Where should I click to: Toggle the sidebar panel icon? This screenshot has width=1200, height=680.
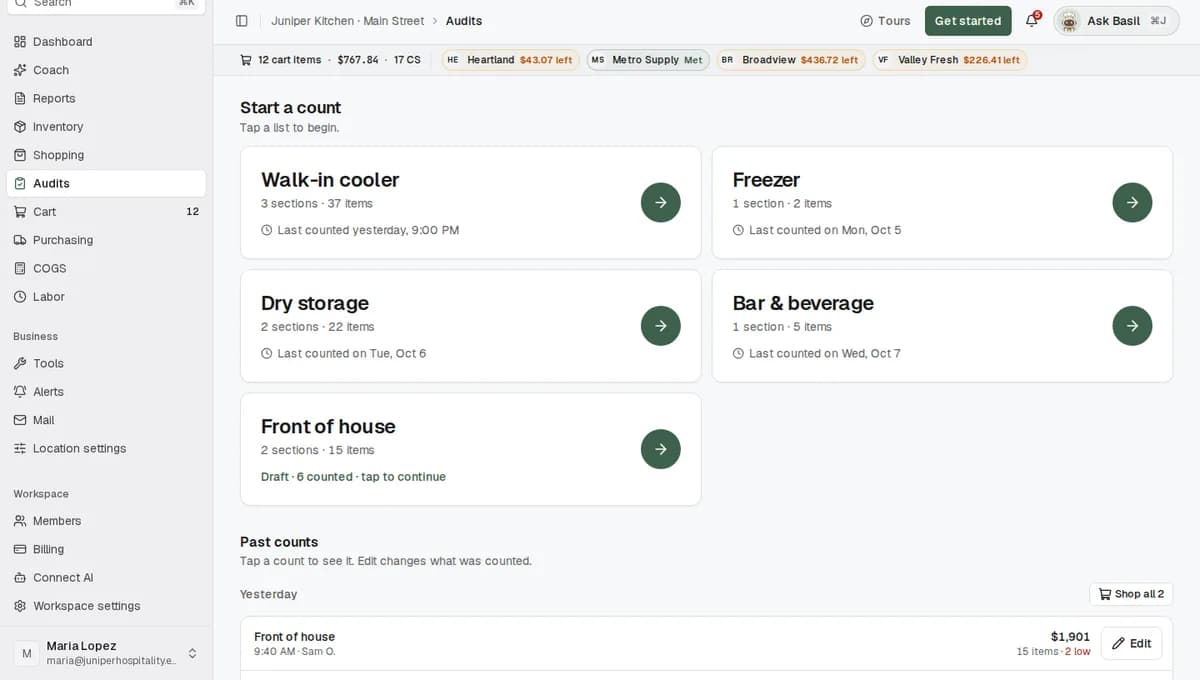241,21
